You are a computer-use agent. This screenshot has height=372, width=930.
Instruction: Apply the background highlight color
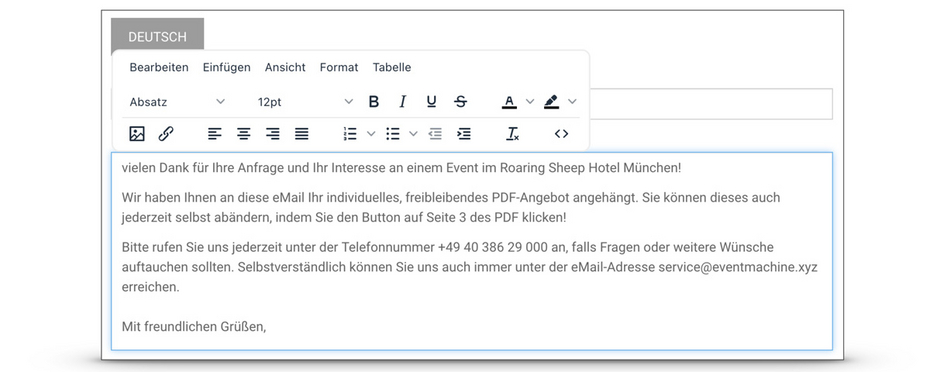(551, 101)
